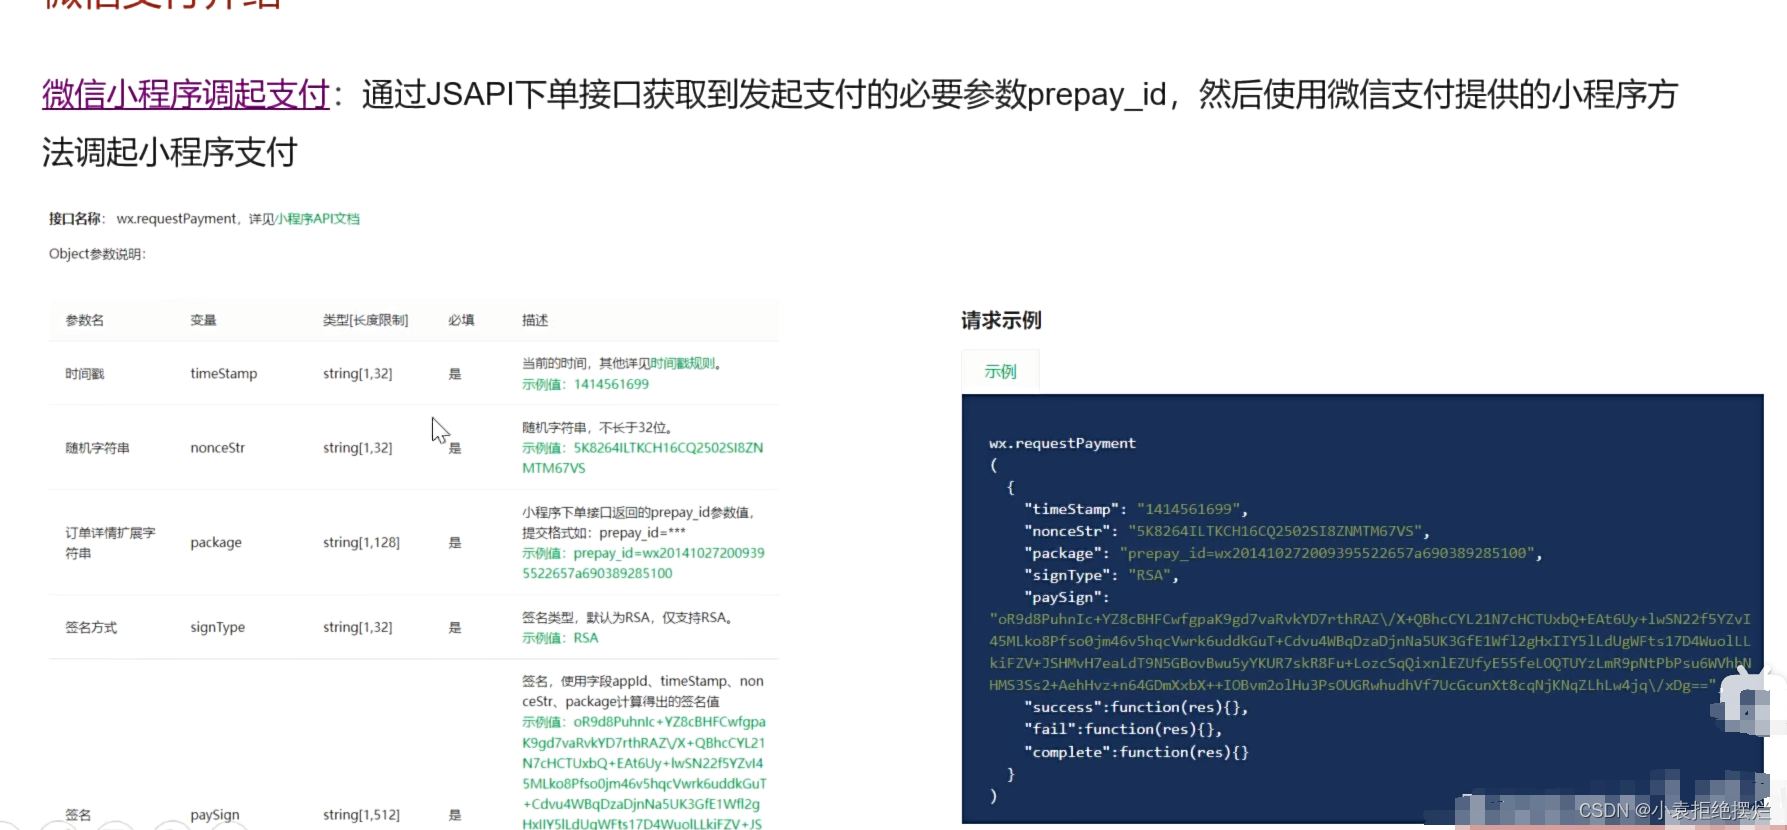Click the 示例值: 1414561699 text
Image resolution: width=1787 pixels, height=830 pixels.
point(585,384)
